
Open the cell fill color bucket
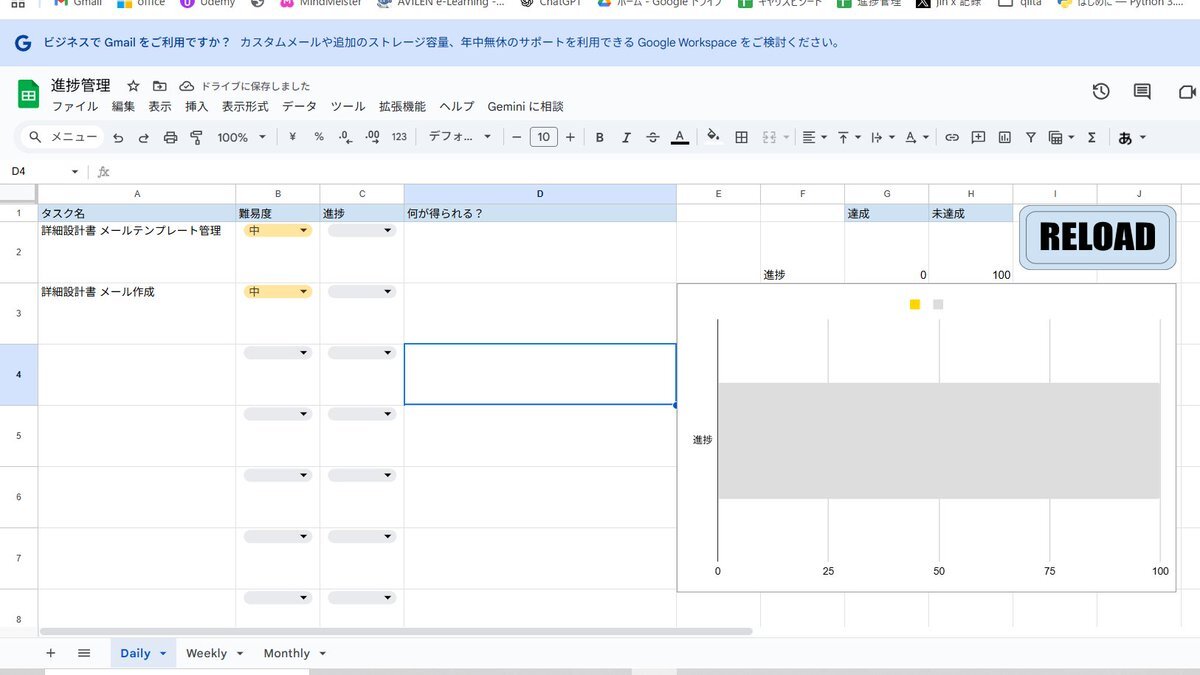click(713, 137)
